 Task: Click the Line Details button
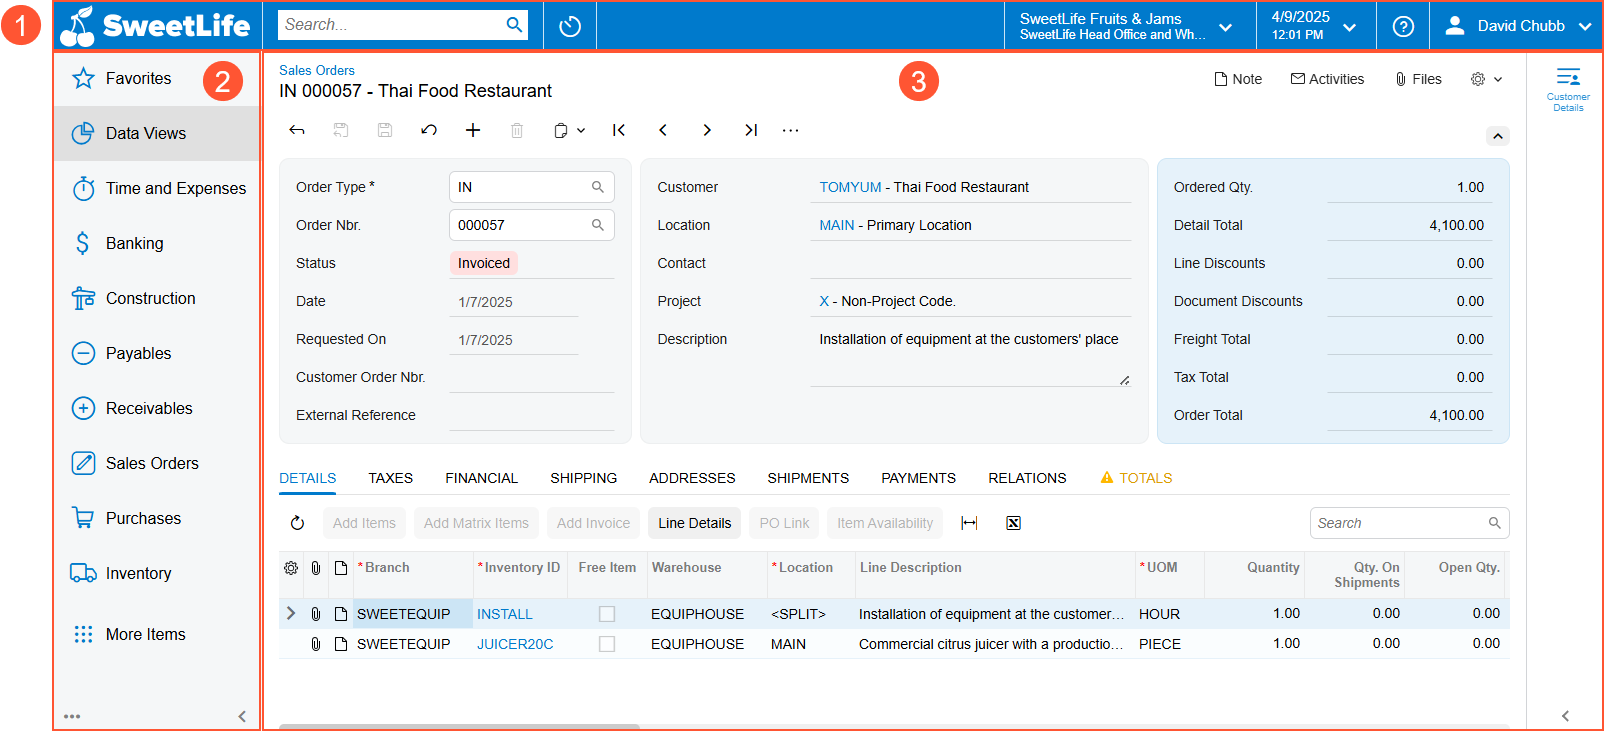click(694, 523)
